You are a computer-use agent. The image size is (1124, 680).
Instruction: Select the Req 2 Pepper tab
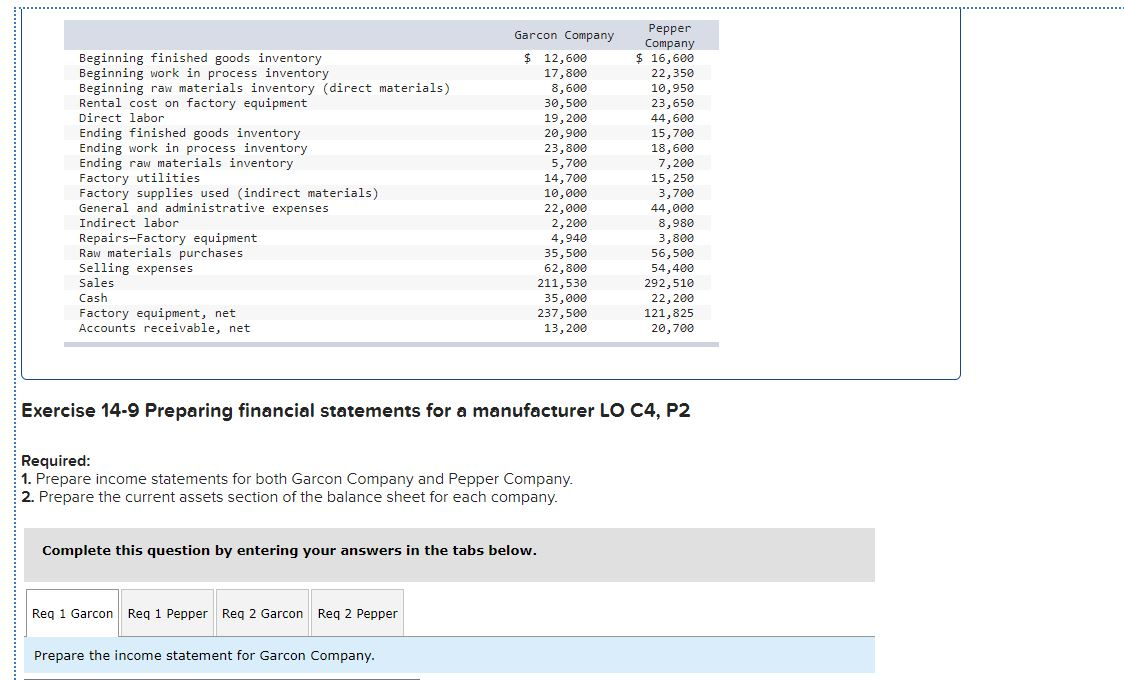pos(357,612)
